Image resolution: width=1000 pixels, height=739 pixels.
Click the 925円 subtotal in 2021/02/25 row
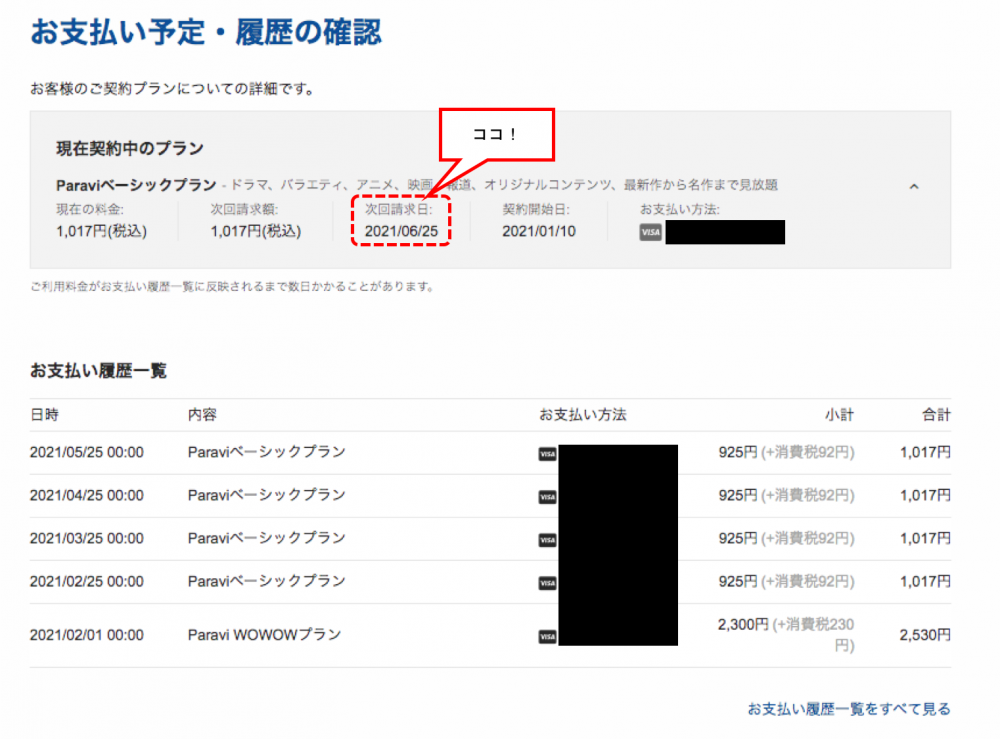point(738,582)
